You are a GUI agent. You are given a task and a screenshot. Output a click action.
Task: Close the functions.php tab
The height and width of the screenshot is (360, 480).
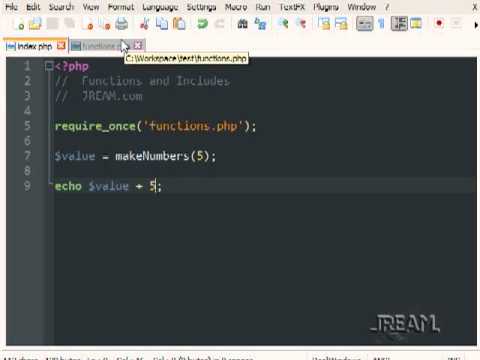point(138,45)
